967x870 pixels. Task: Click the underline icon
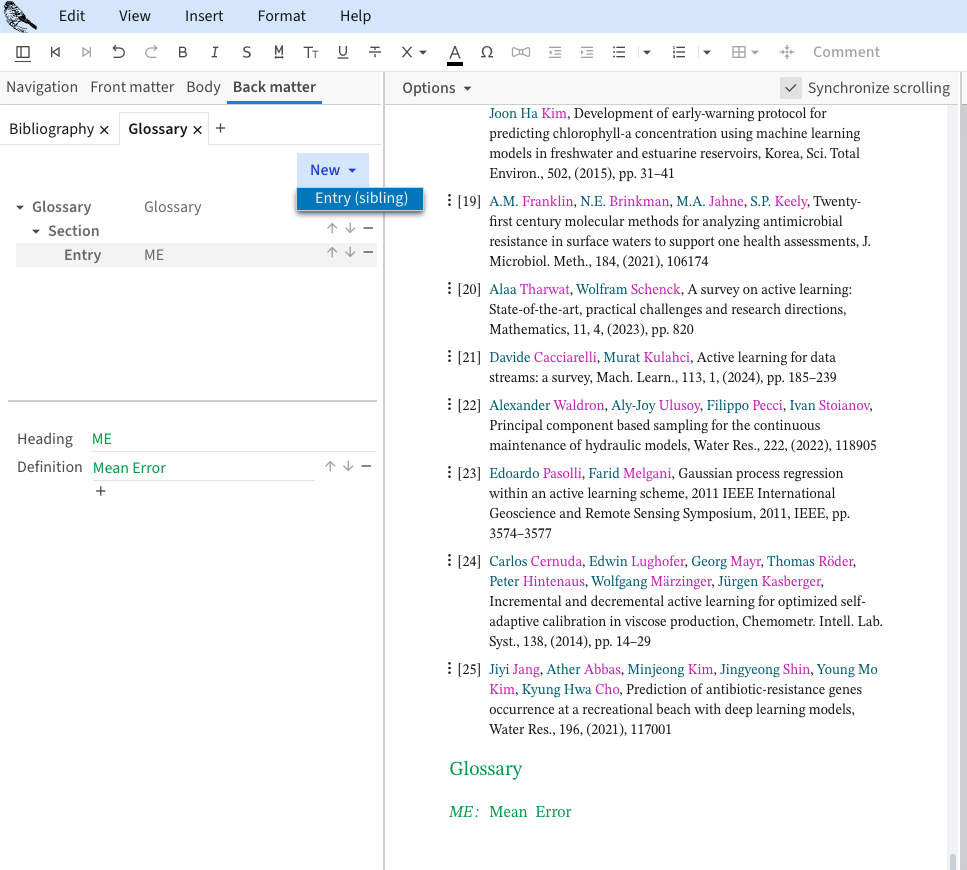pos(343,52)
